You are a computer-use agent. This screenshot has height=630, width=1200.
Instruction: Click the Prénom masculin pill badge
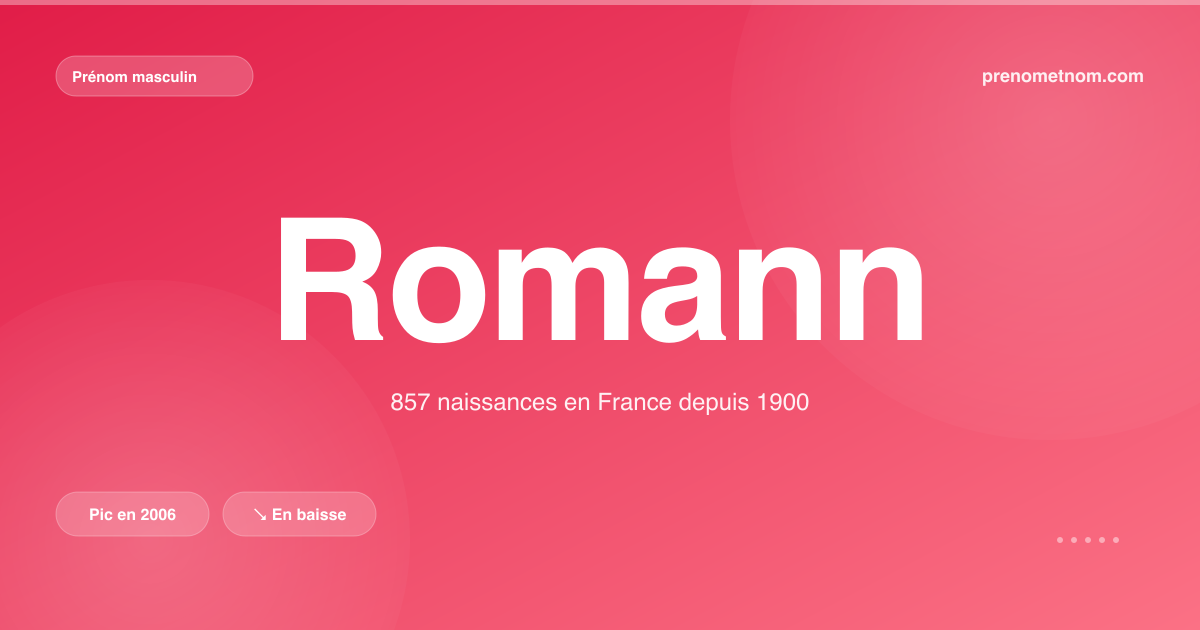154,76
